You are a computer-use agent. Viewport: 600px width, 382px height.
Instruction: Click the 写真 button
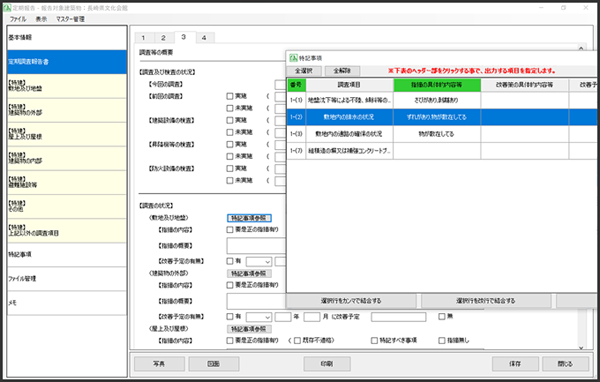(159, 364)
